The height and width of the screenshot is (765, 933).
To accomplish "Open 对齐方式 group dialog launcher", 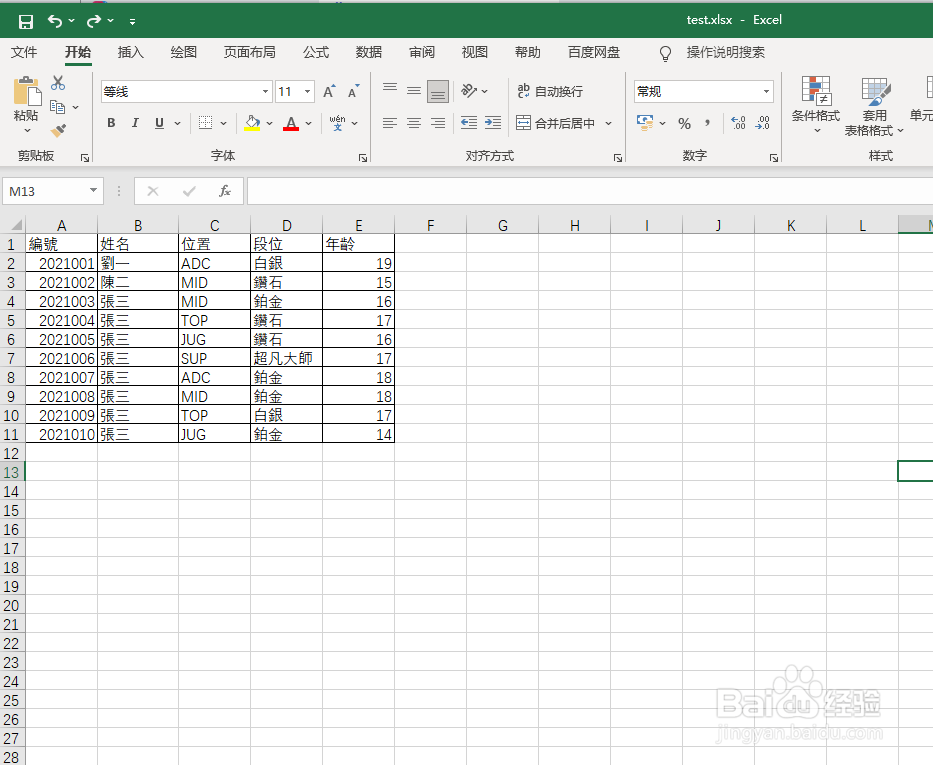I will pos(618,158).
